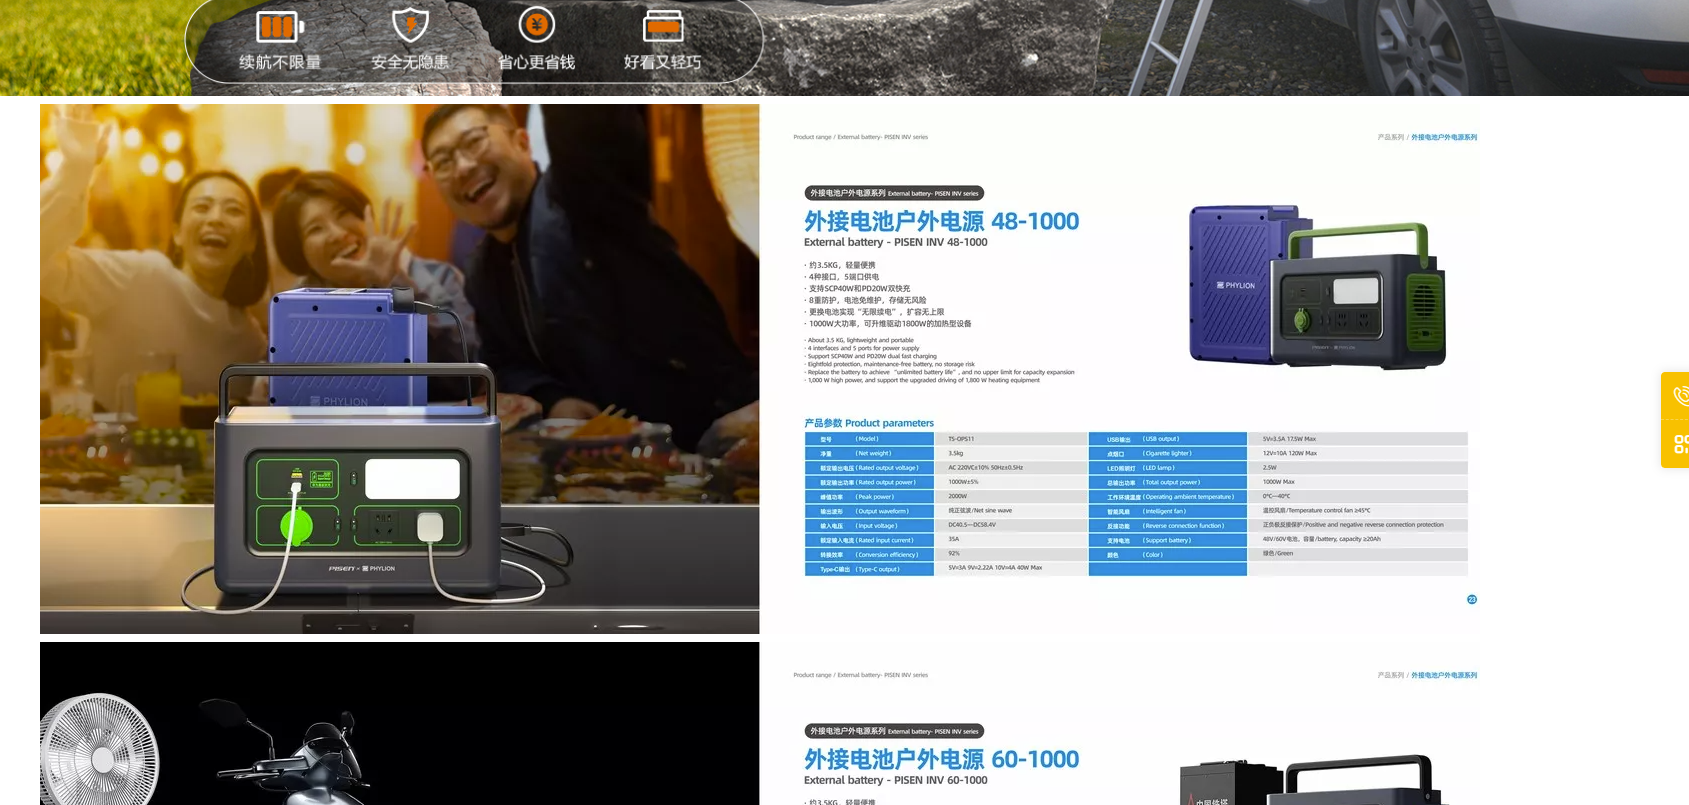Click the 12V=10A 120W Max value
This screenshot has width=1689, height=805.
(1290, 453)
